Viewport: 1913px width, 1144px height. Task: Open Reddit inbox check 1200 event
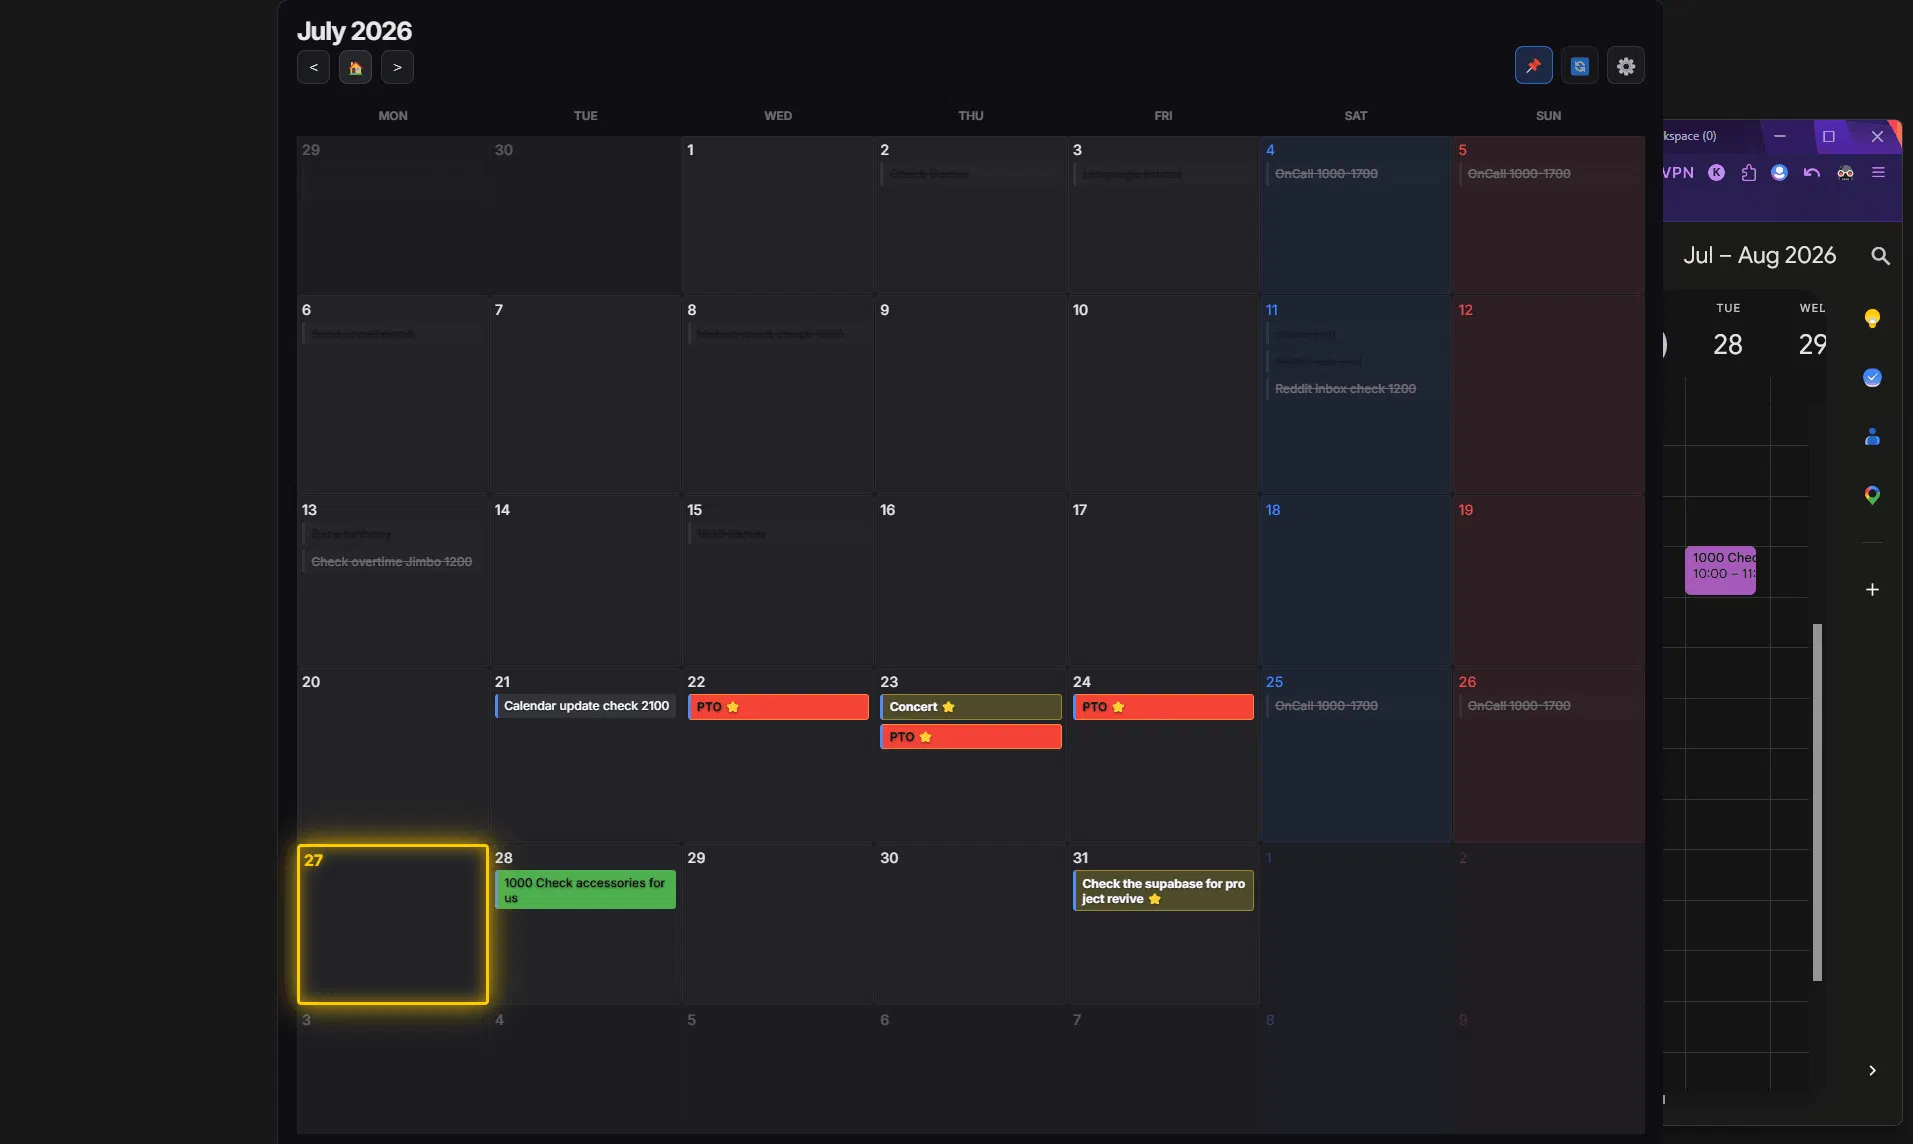[x=1356, y=389]
